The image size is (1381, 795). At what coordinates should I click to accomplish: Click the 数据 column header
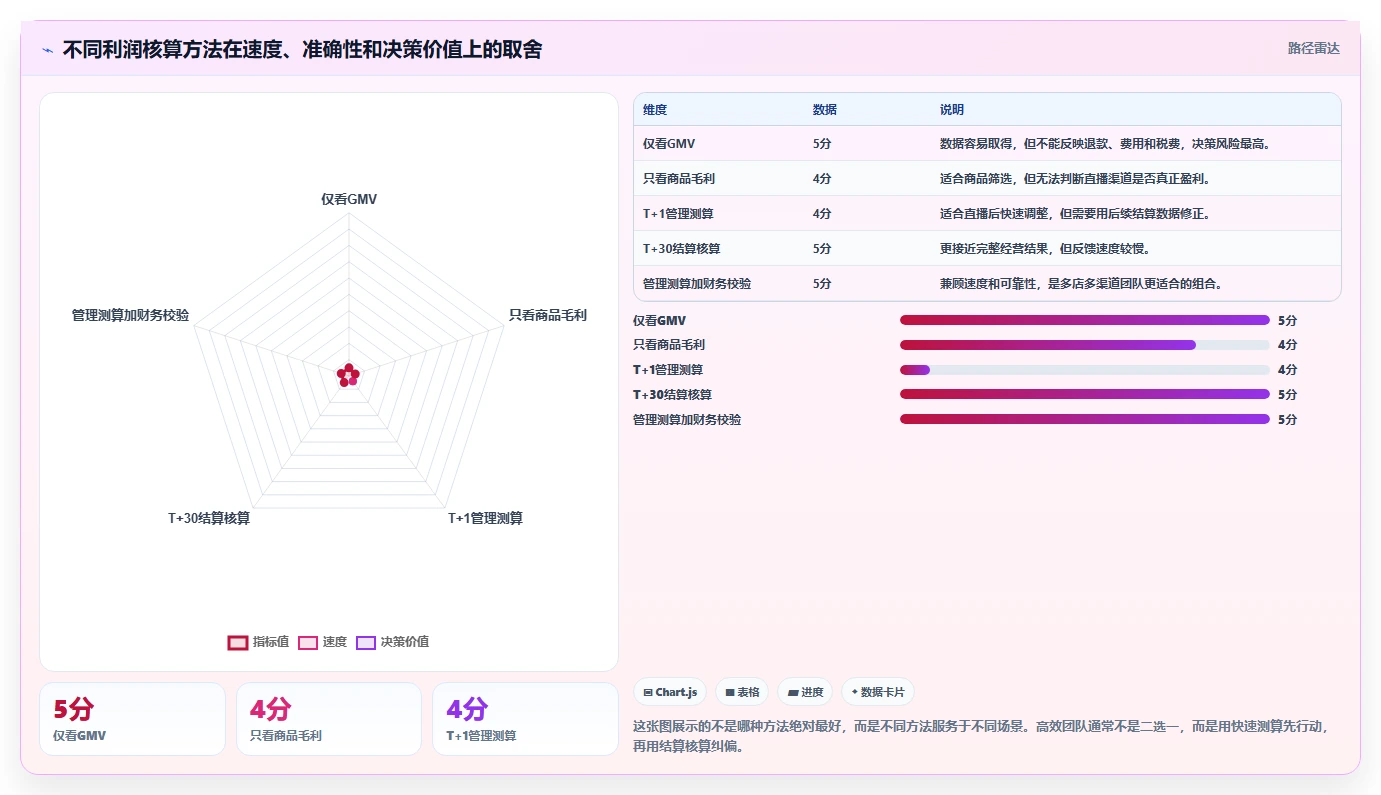click(825, 110)
